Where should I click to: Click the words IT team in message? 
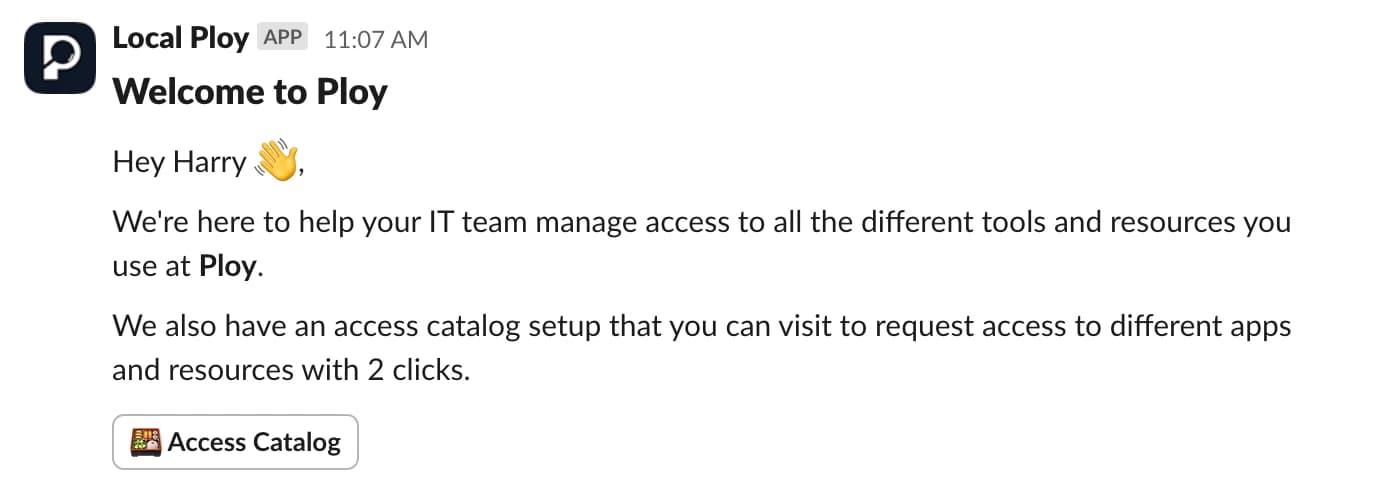coord(466,222)
